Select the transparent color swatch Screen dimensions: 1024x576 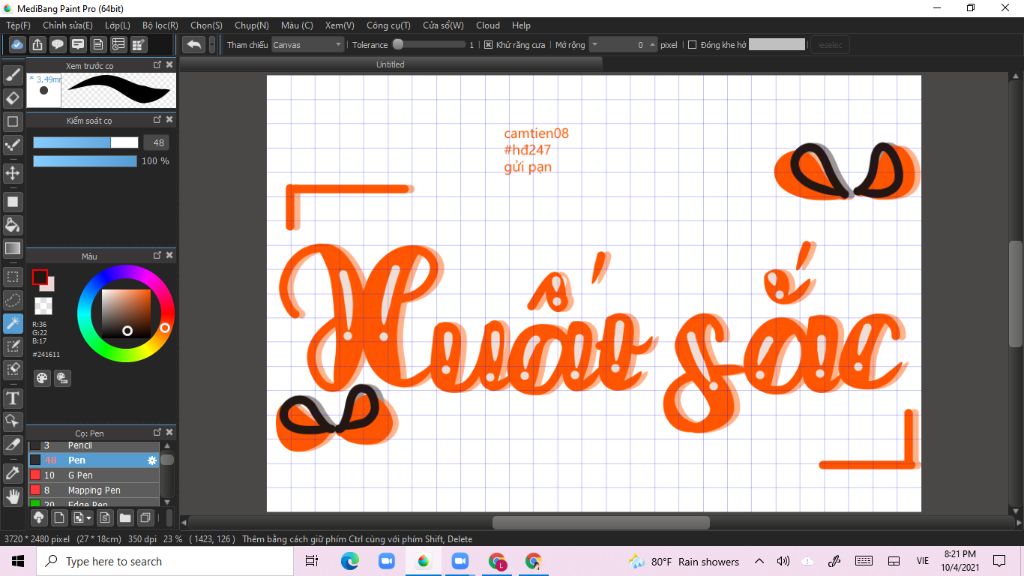tap(43, 306)
